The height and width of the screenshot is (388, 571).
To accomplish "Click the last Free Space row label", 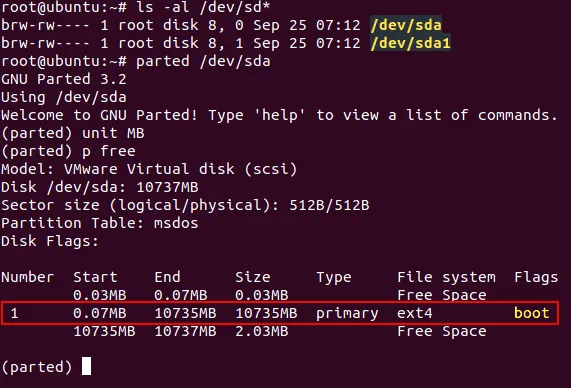I will pos(442,332).
